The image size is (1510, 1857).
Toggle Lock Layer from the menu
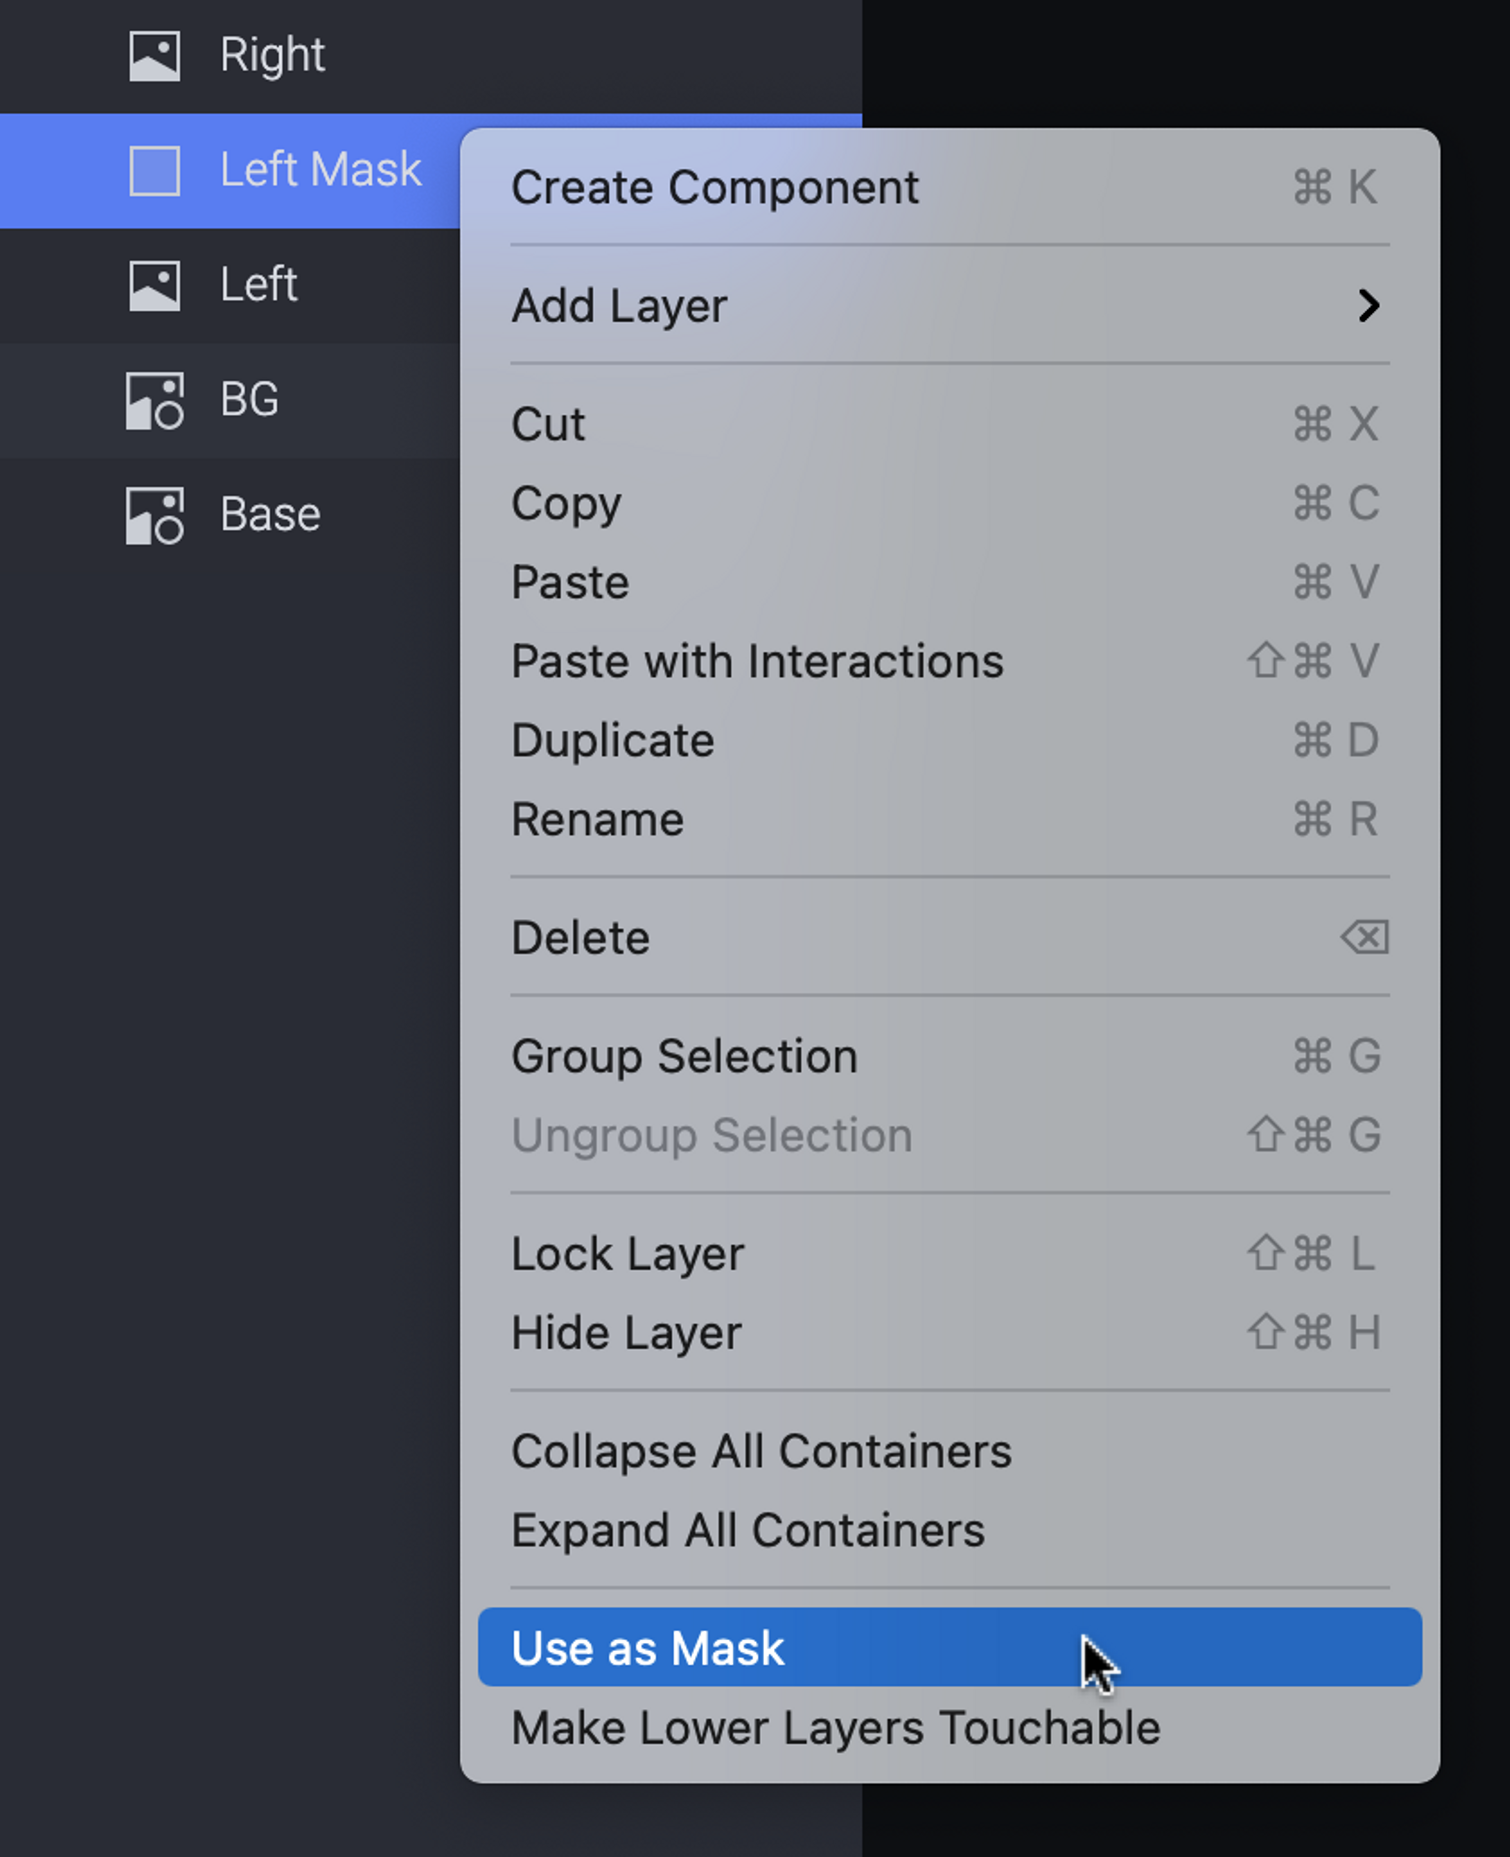[x=628, y=1254]
